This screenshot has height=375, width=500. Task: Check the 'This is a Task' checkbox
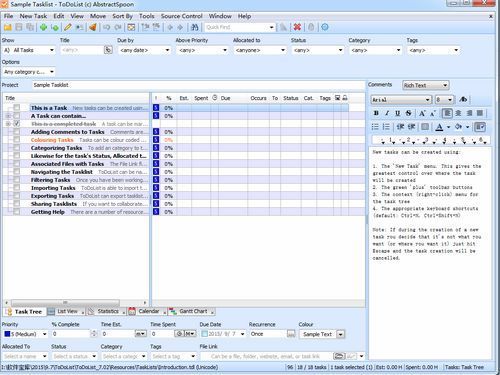(17, 108)
